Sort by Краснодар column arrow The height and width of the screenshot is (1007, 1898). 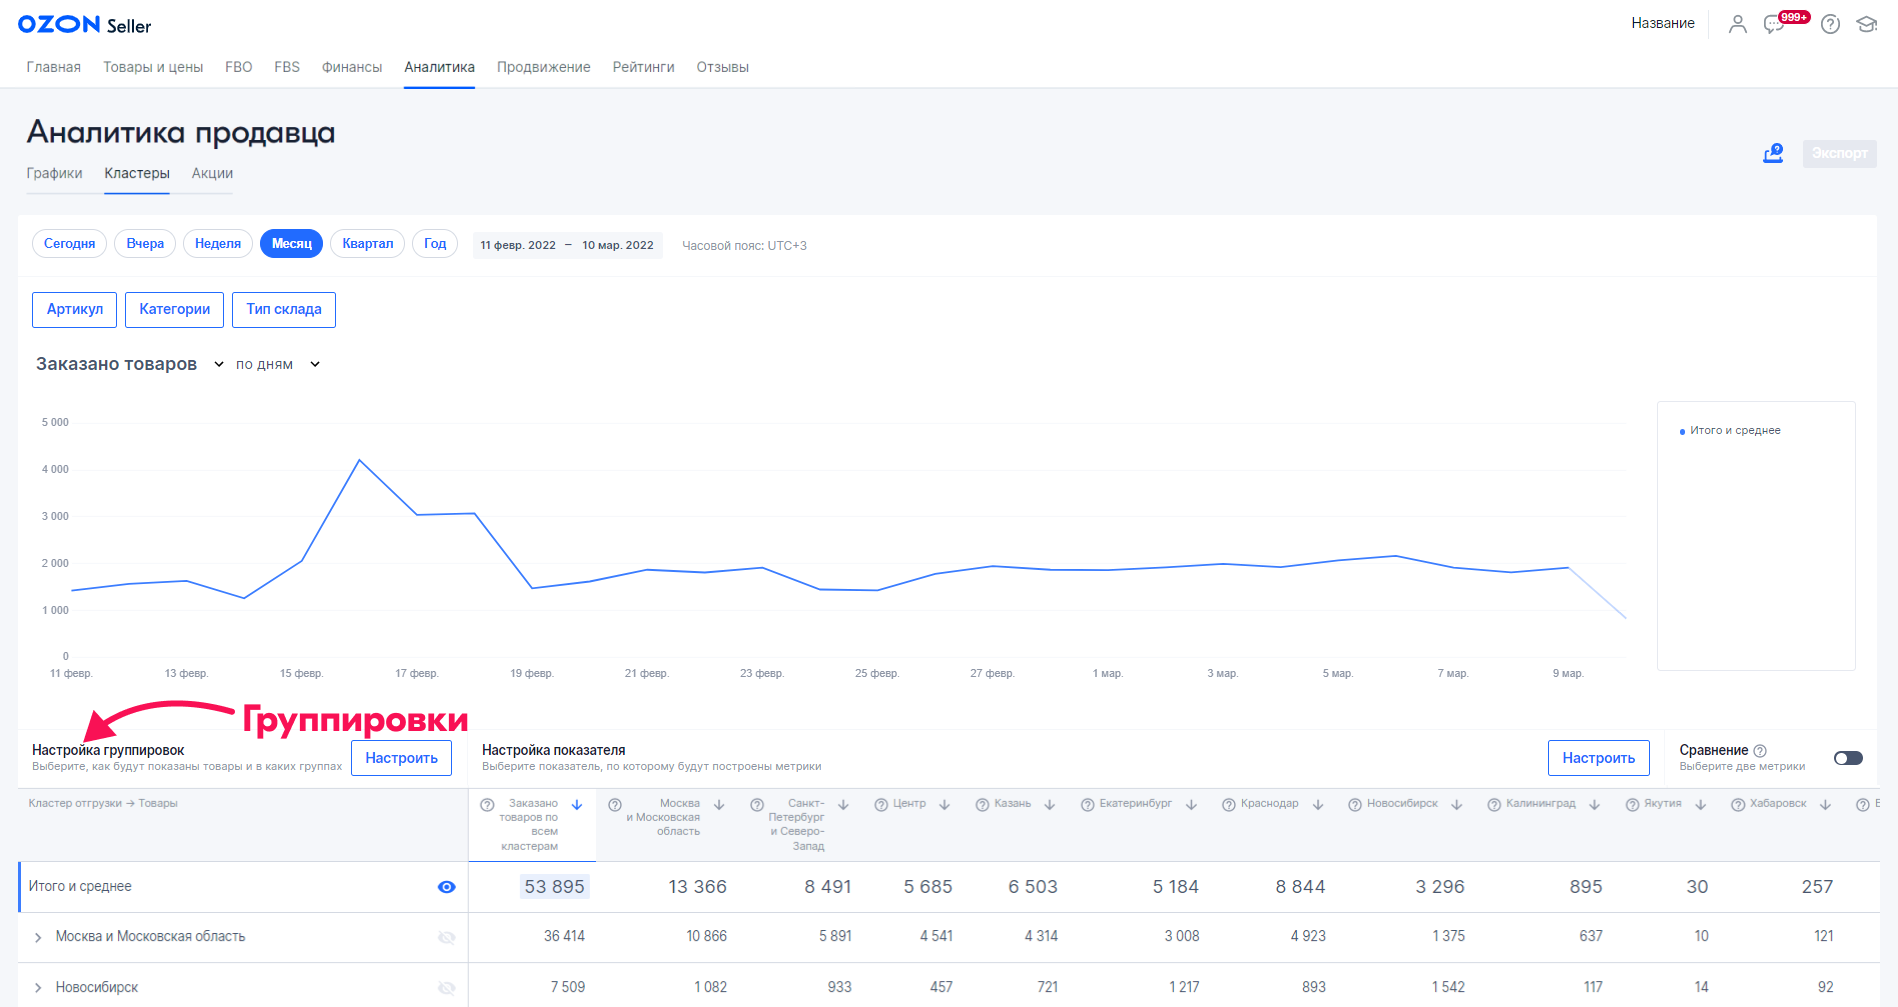(1318, 805)
